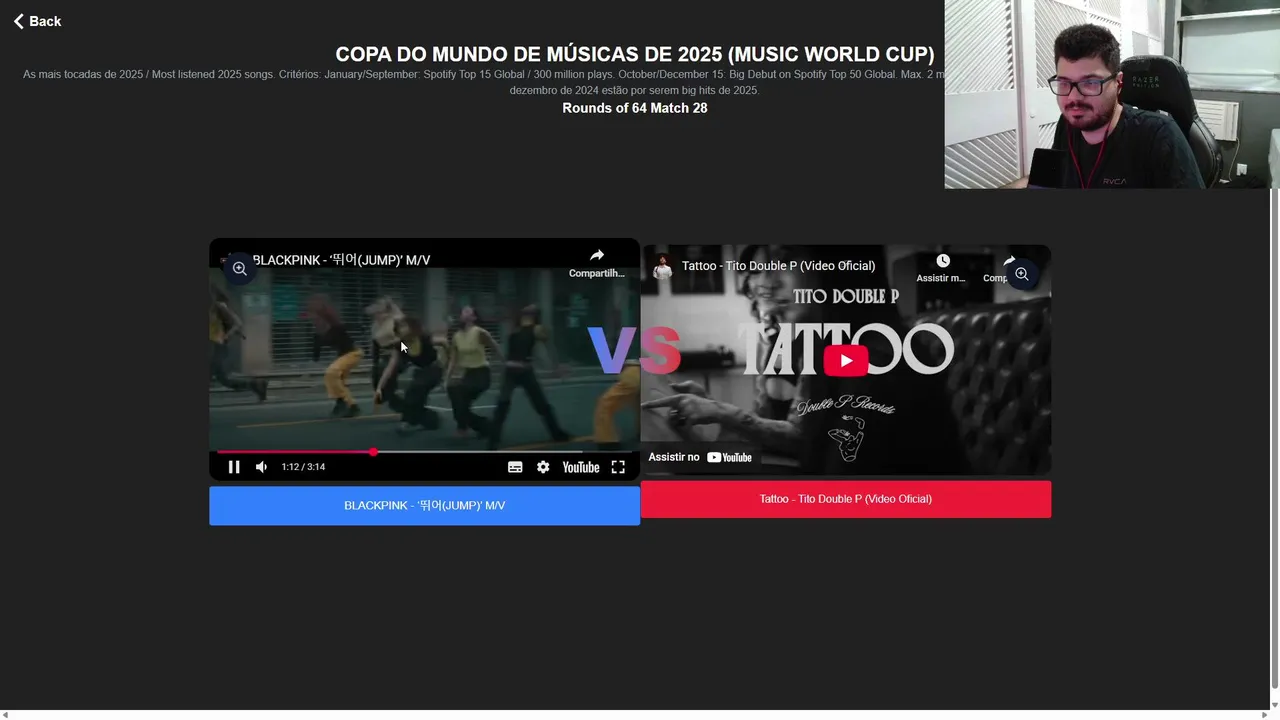Screen dimensions: 1280x720
Task: Mute the BLACKPINK video volume
Action: pos(261,467)
